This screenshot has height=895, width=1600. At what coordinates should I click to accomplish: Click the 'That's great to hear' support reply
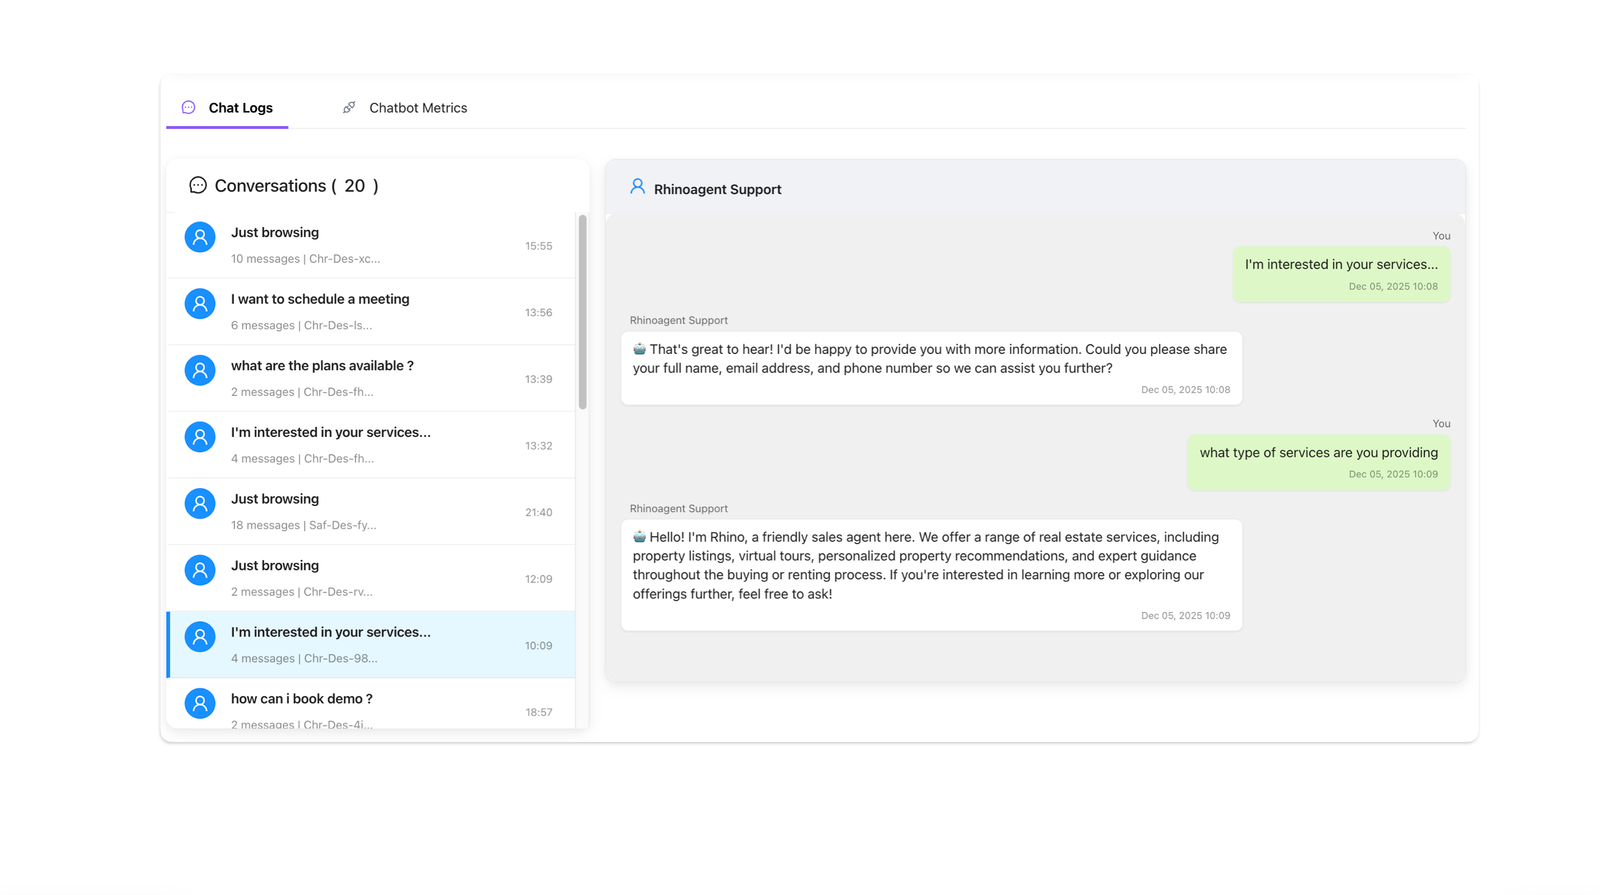(x=930, y=367)
